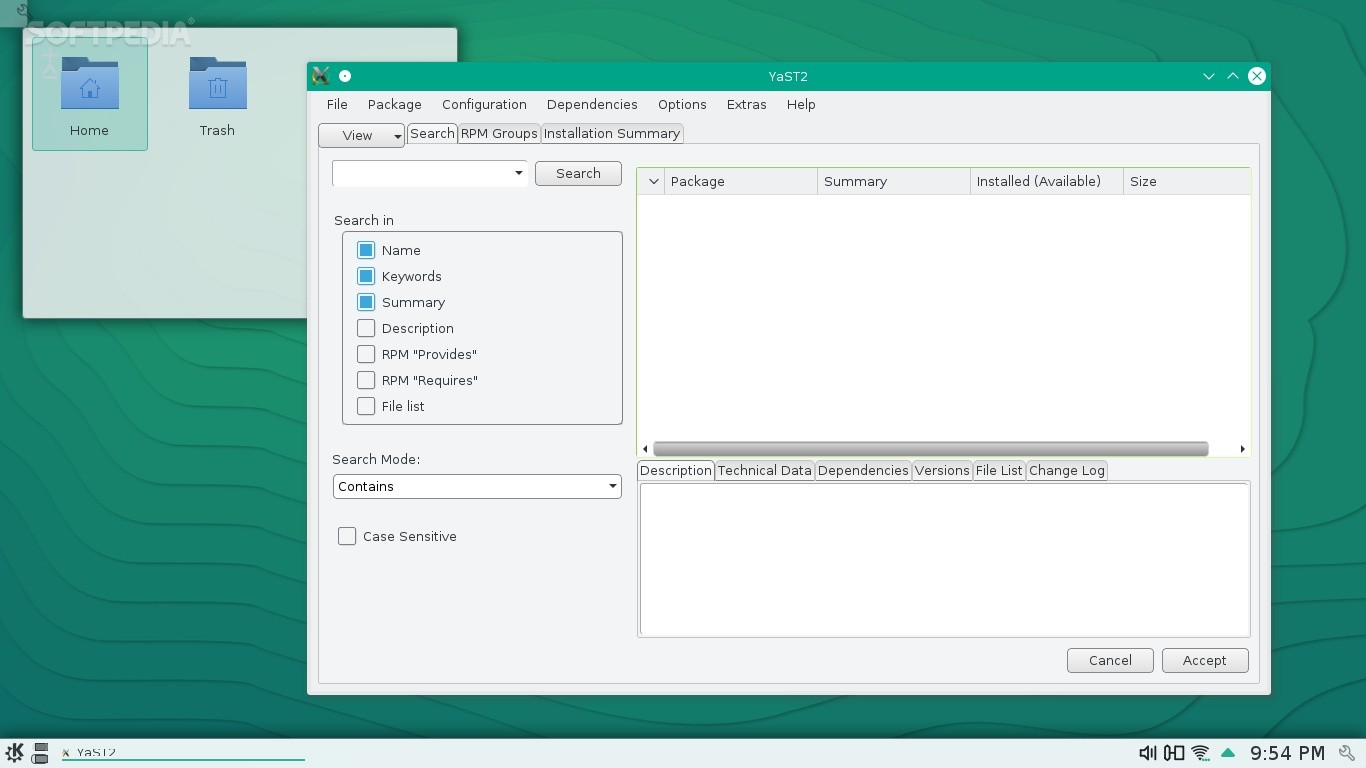Click the status column header chevron
Screen dimensions: 1366x768
(x=653, y=181)
